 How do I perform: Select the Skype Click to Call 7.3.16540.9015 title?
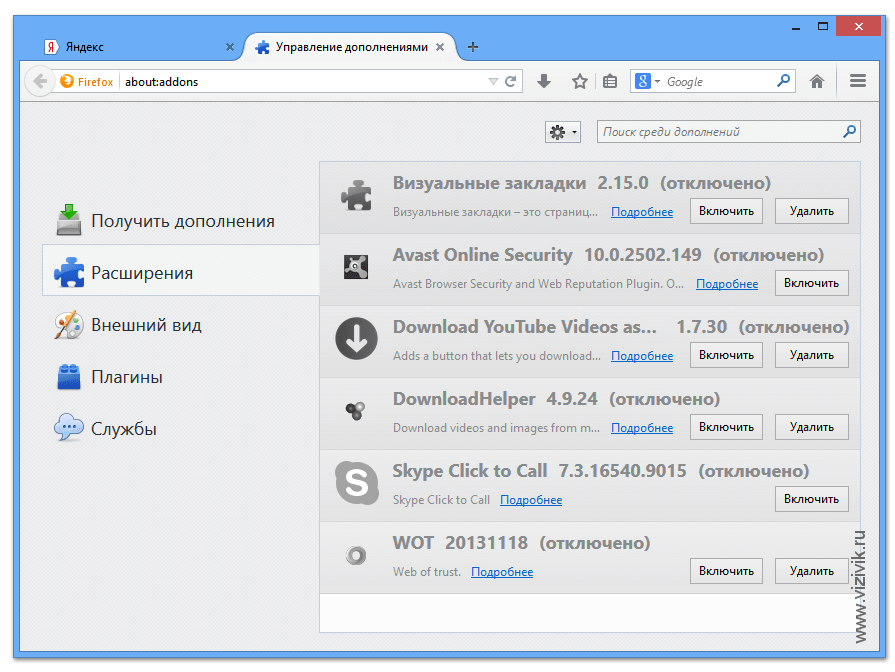pyautogui.click(x=539, y=470)
